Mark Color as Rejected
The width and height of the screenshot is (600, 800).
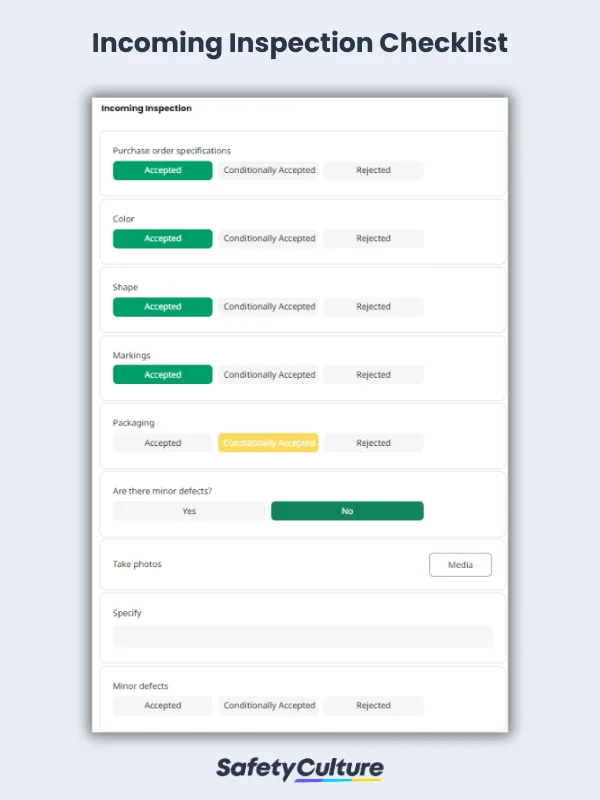coord(373,238)
